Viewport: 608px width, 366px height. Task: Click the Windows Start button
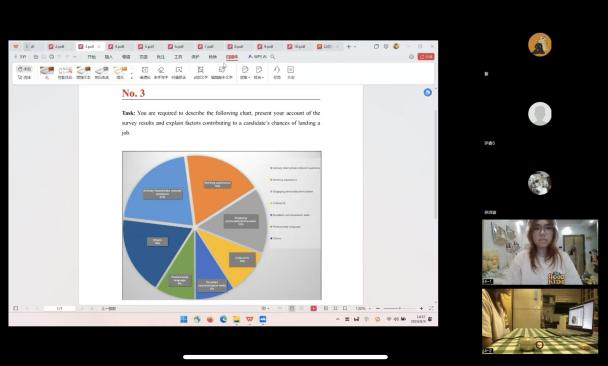coord(184,319)
